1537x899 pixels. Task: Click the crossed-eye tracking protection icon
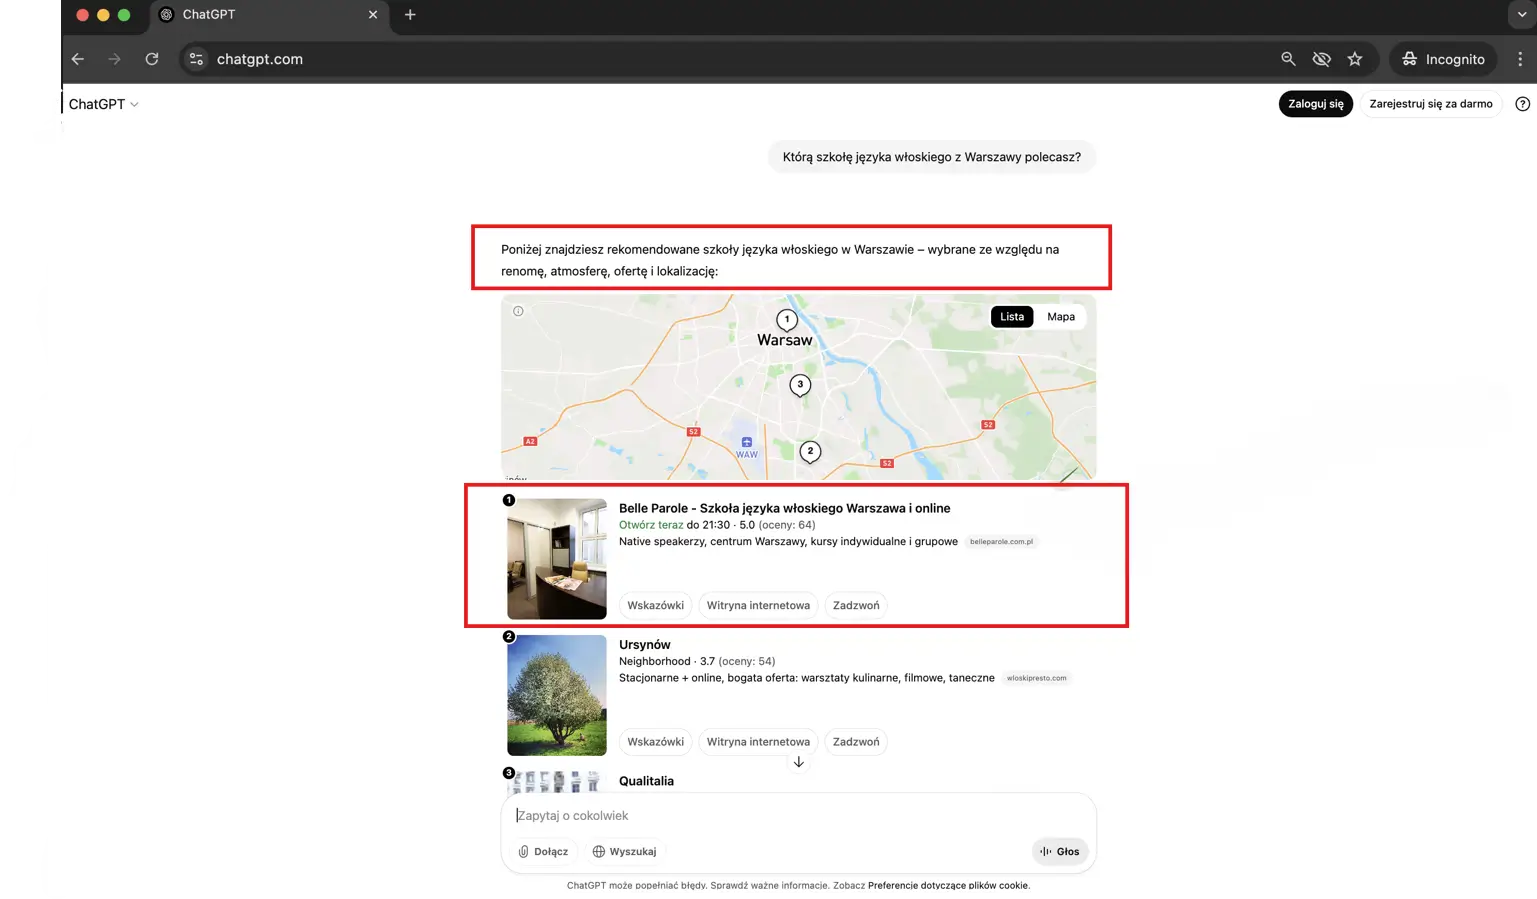pos(1321,59)
